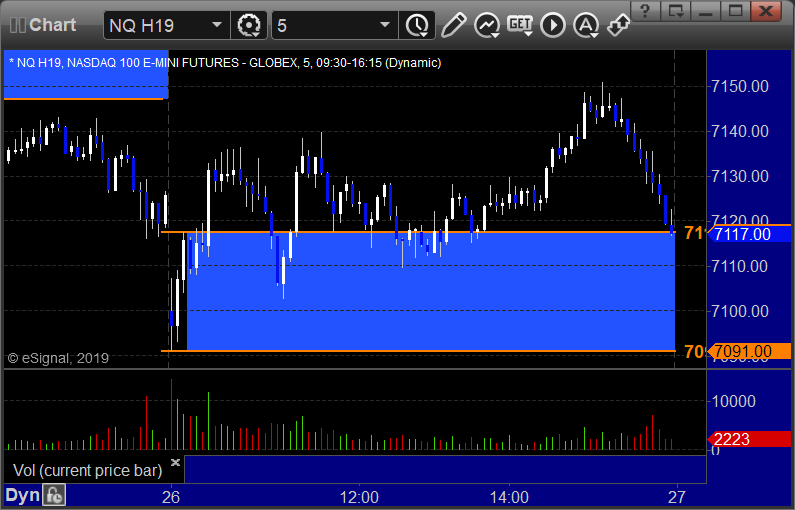Click the 7140.00 price axis label
Screen dimensions: 795x510
coord(740,131)
